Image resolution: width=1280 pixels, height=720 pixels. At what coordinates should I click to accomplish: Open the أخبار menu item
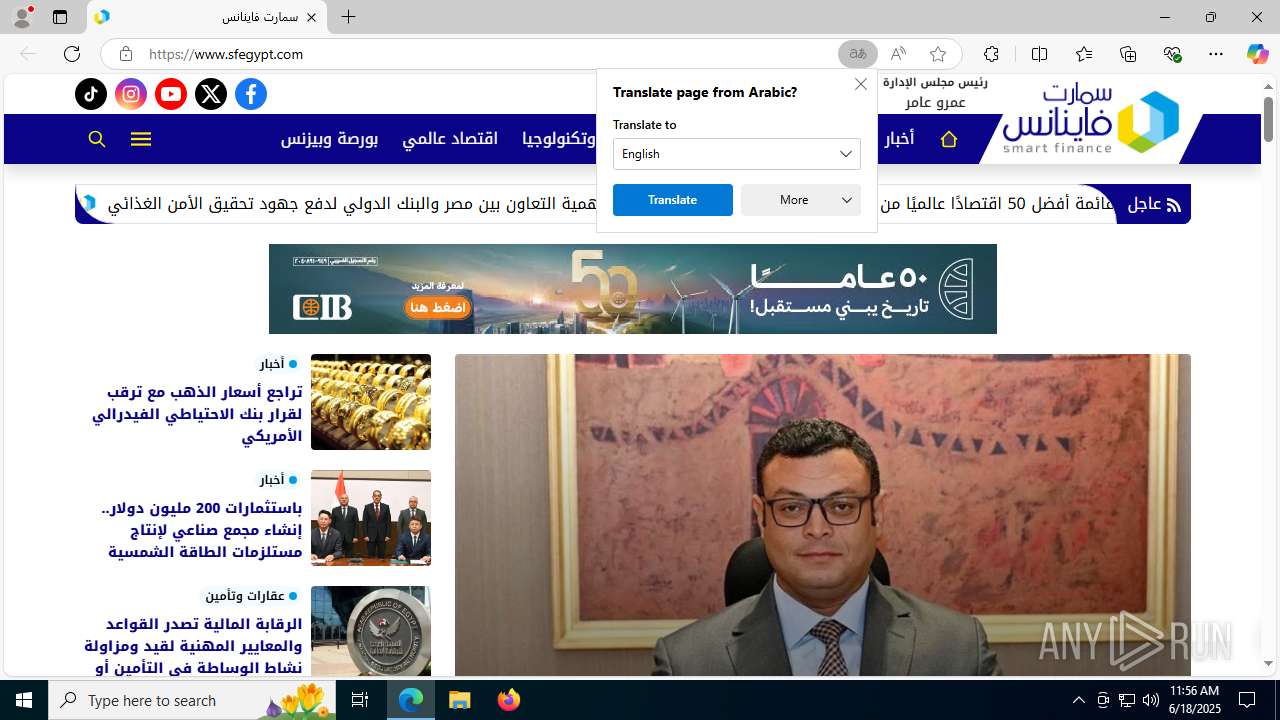(x=898, y=139)
